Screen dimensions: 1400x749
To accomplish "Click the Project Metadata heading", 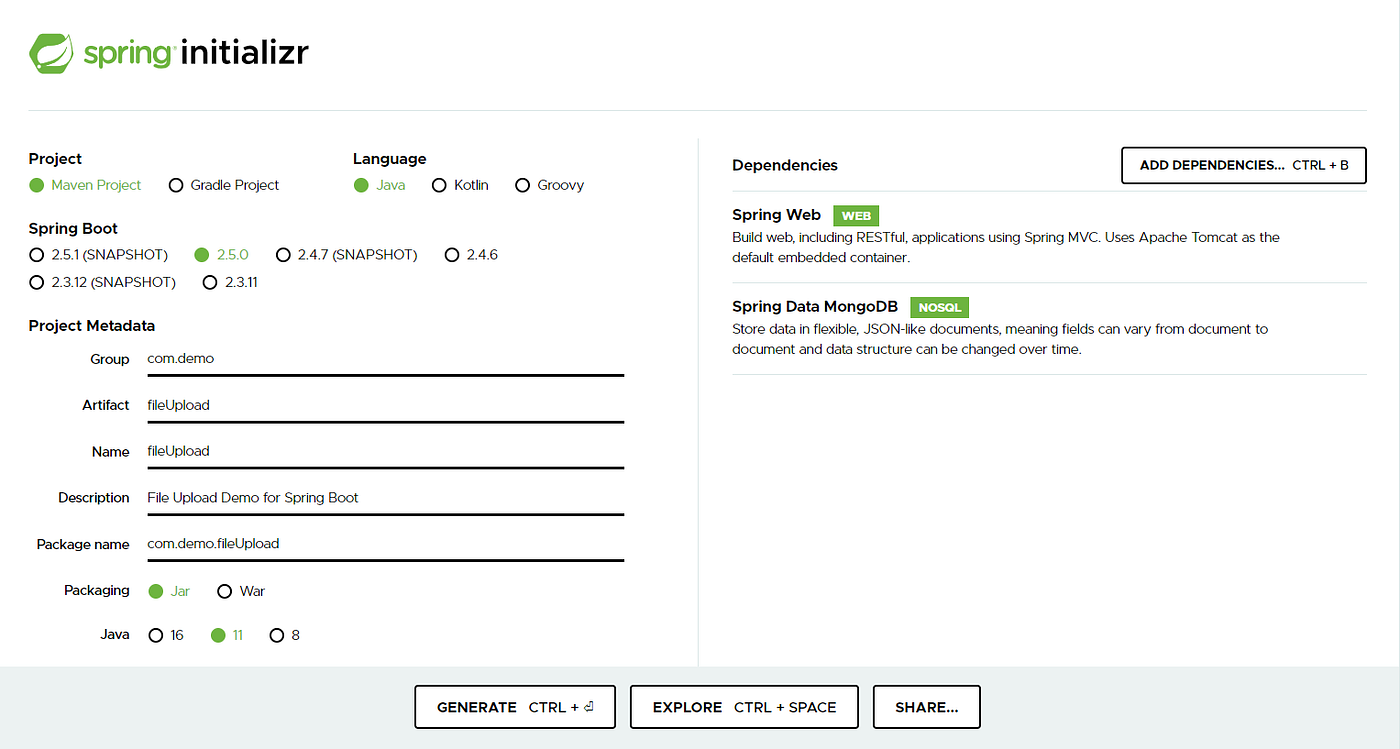I will pos(92,326).
